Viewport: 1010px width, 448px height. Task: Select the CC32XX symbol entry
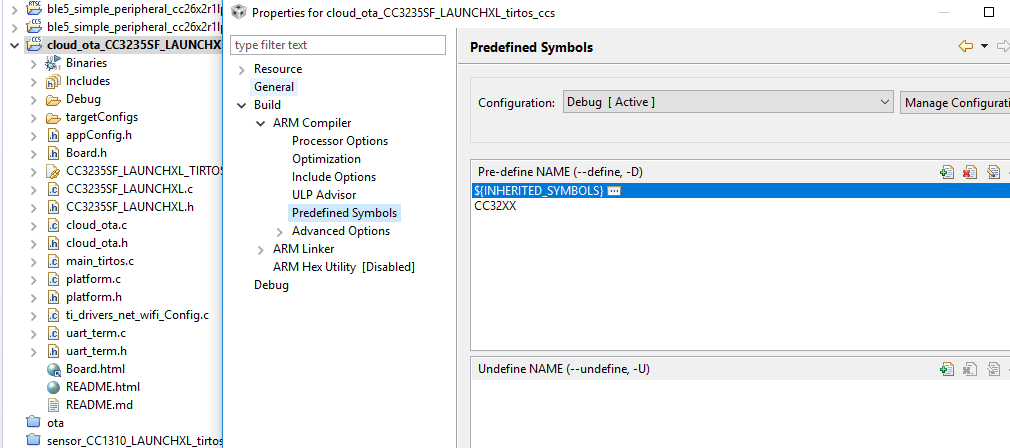(x=495, y=205)
